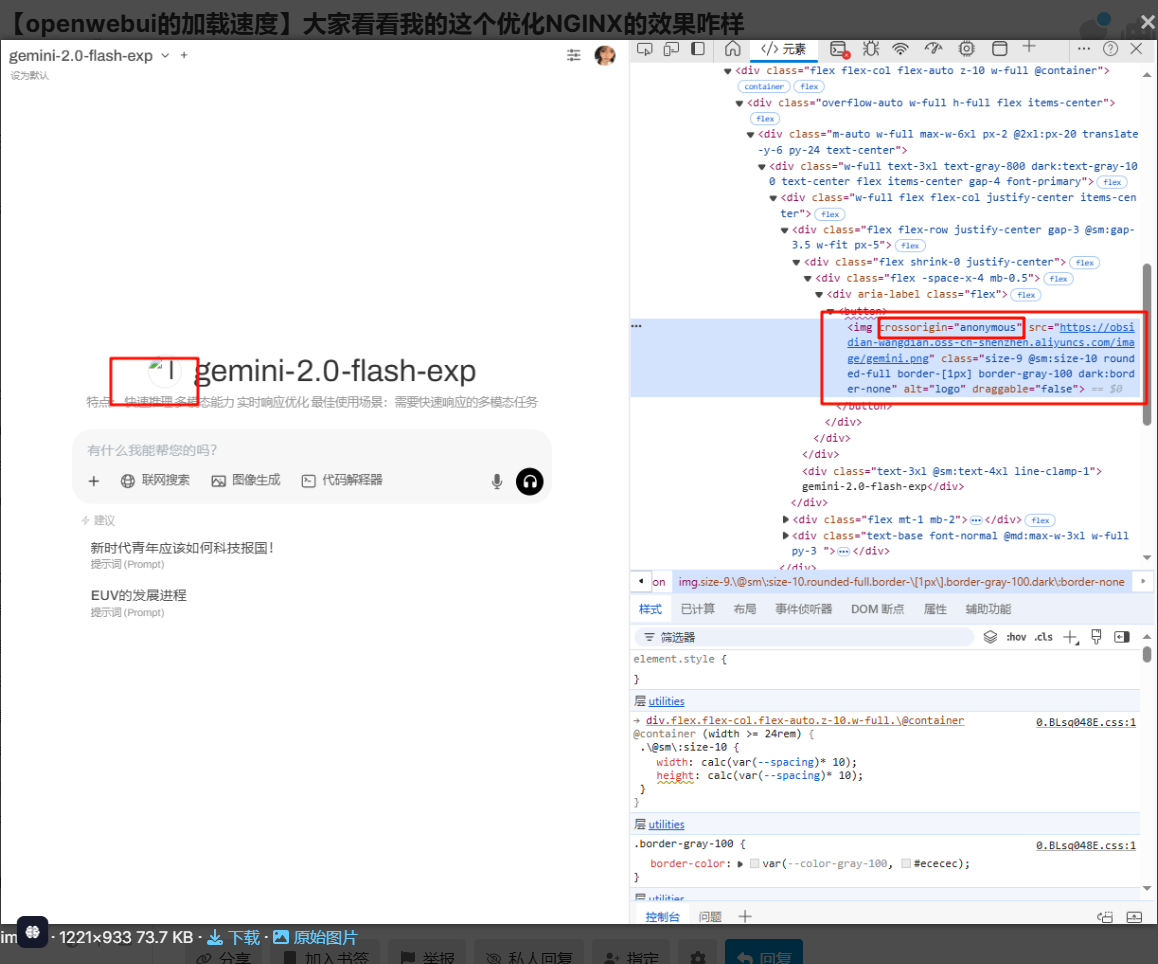The height and width of the screenshot is (964, 1158).
Task: Click the breadcrumb scroll-right arrow
Action: pos(1142,581)
